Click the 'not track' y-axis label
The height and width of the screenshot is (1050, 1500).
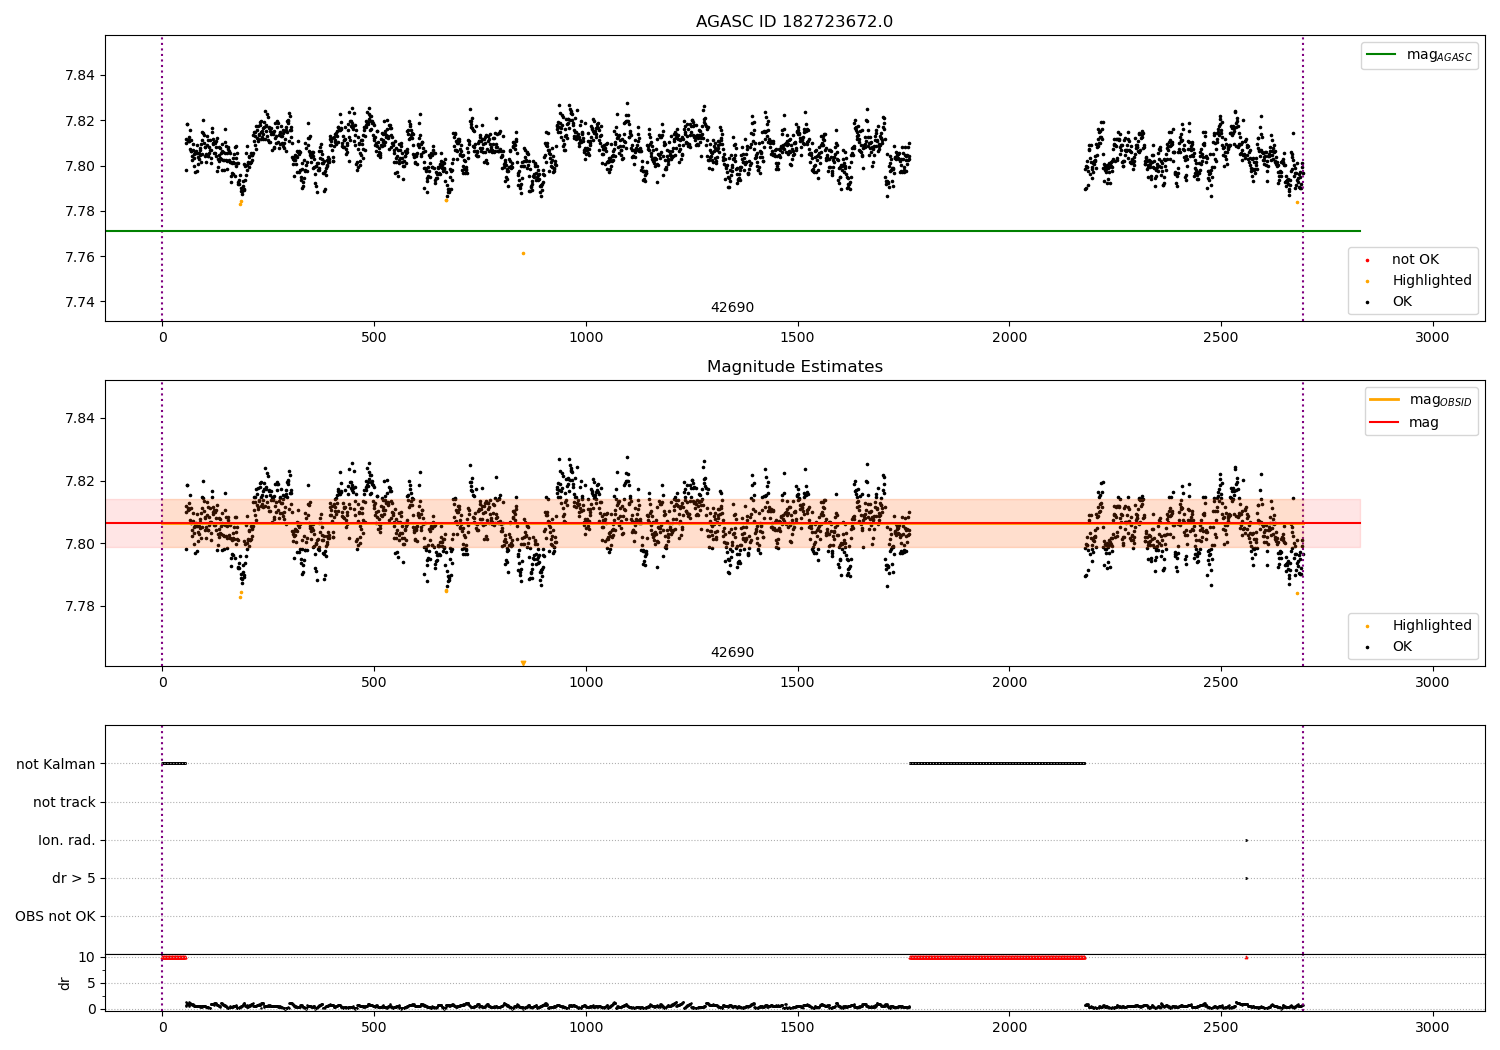click(64, 802)
